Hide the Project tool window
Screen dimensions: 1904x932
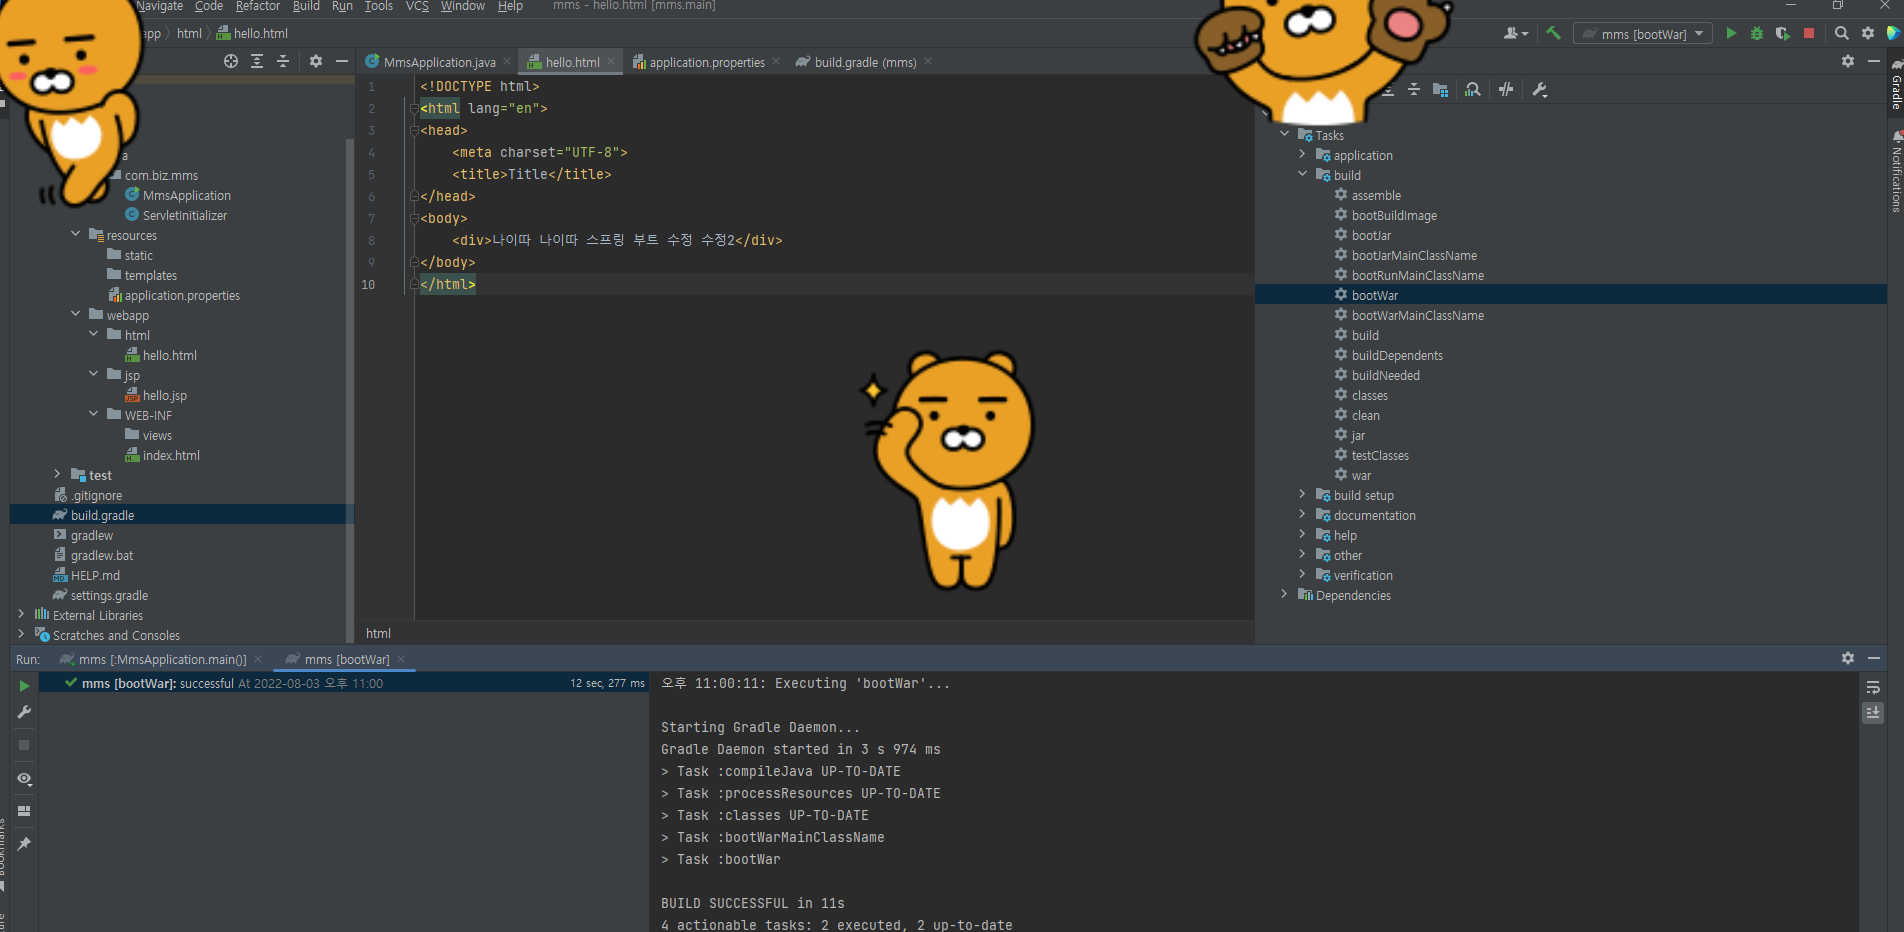point(342,61)
